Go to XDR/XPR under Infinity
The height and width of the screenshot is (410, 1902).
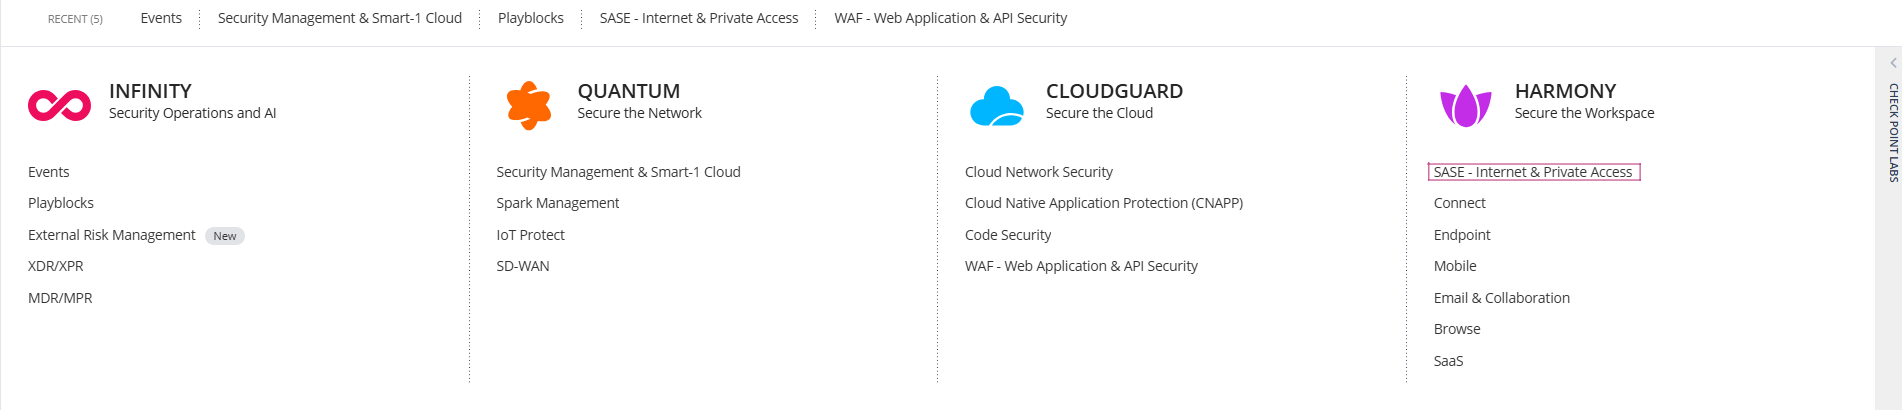56,266
